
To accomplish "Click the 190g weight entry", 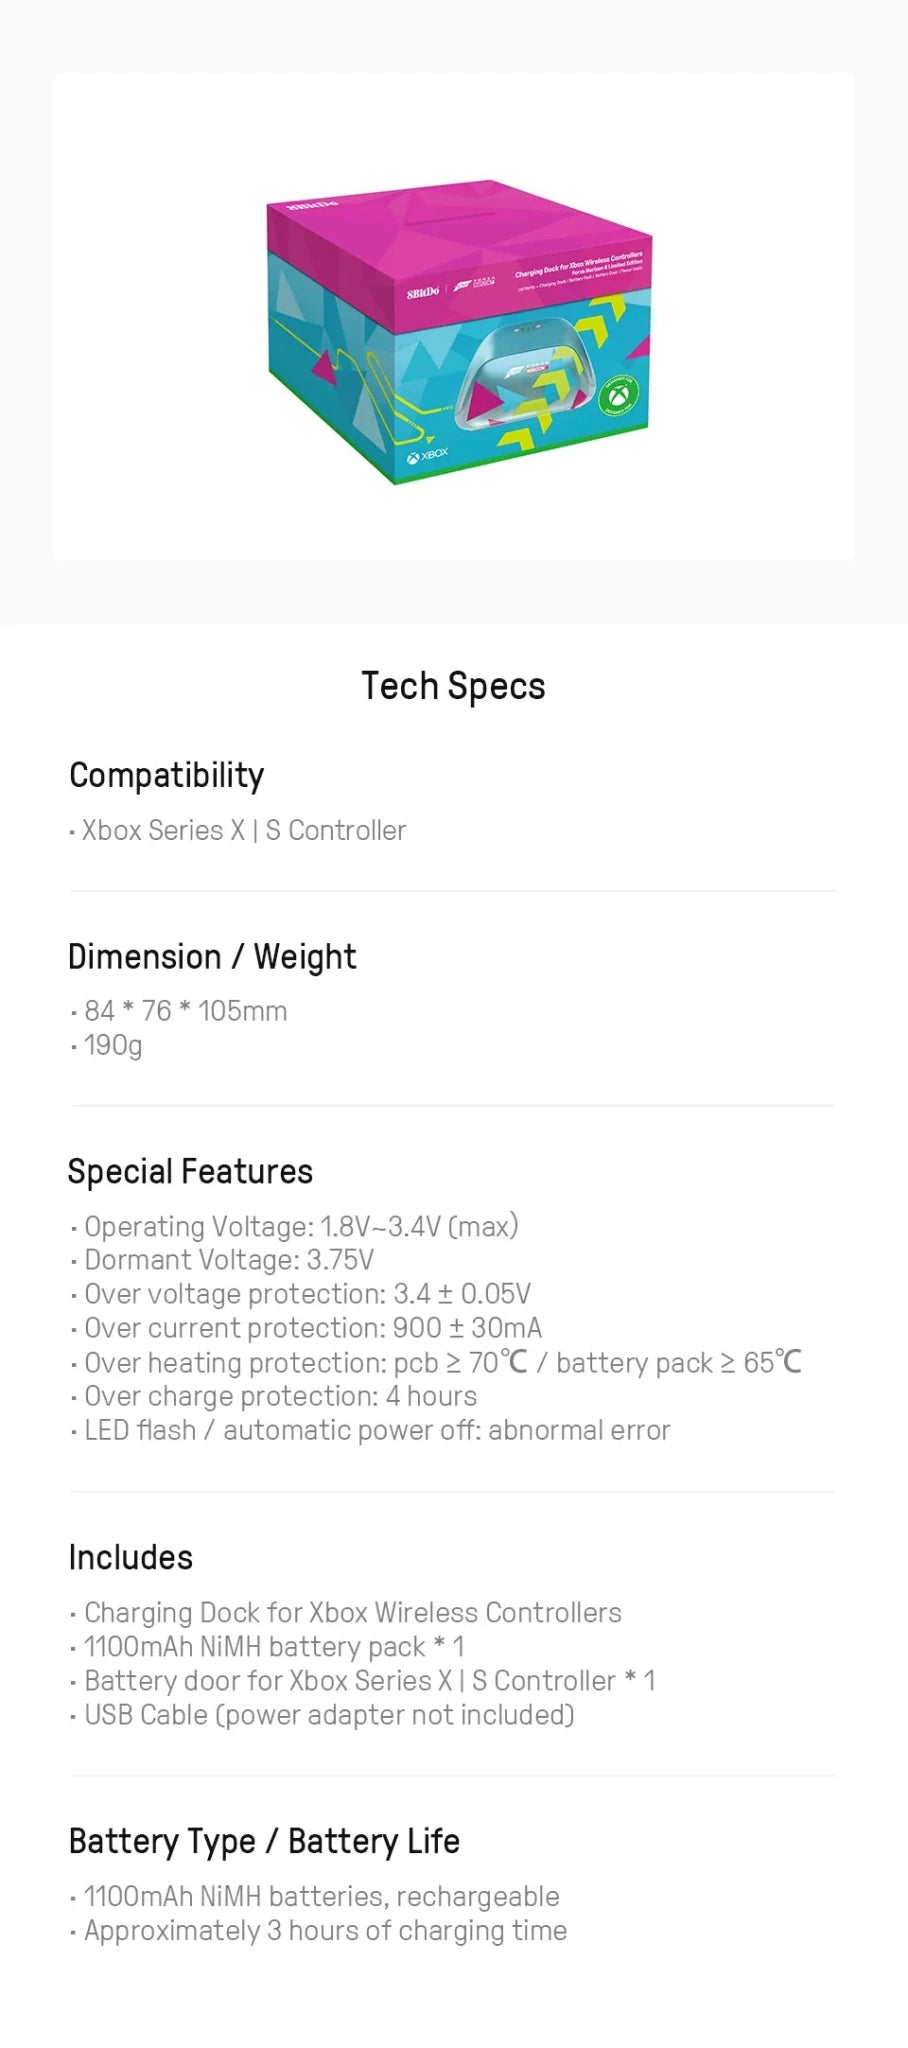I will click(113, 1045).
